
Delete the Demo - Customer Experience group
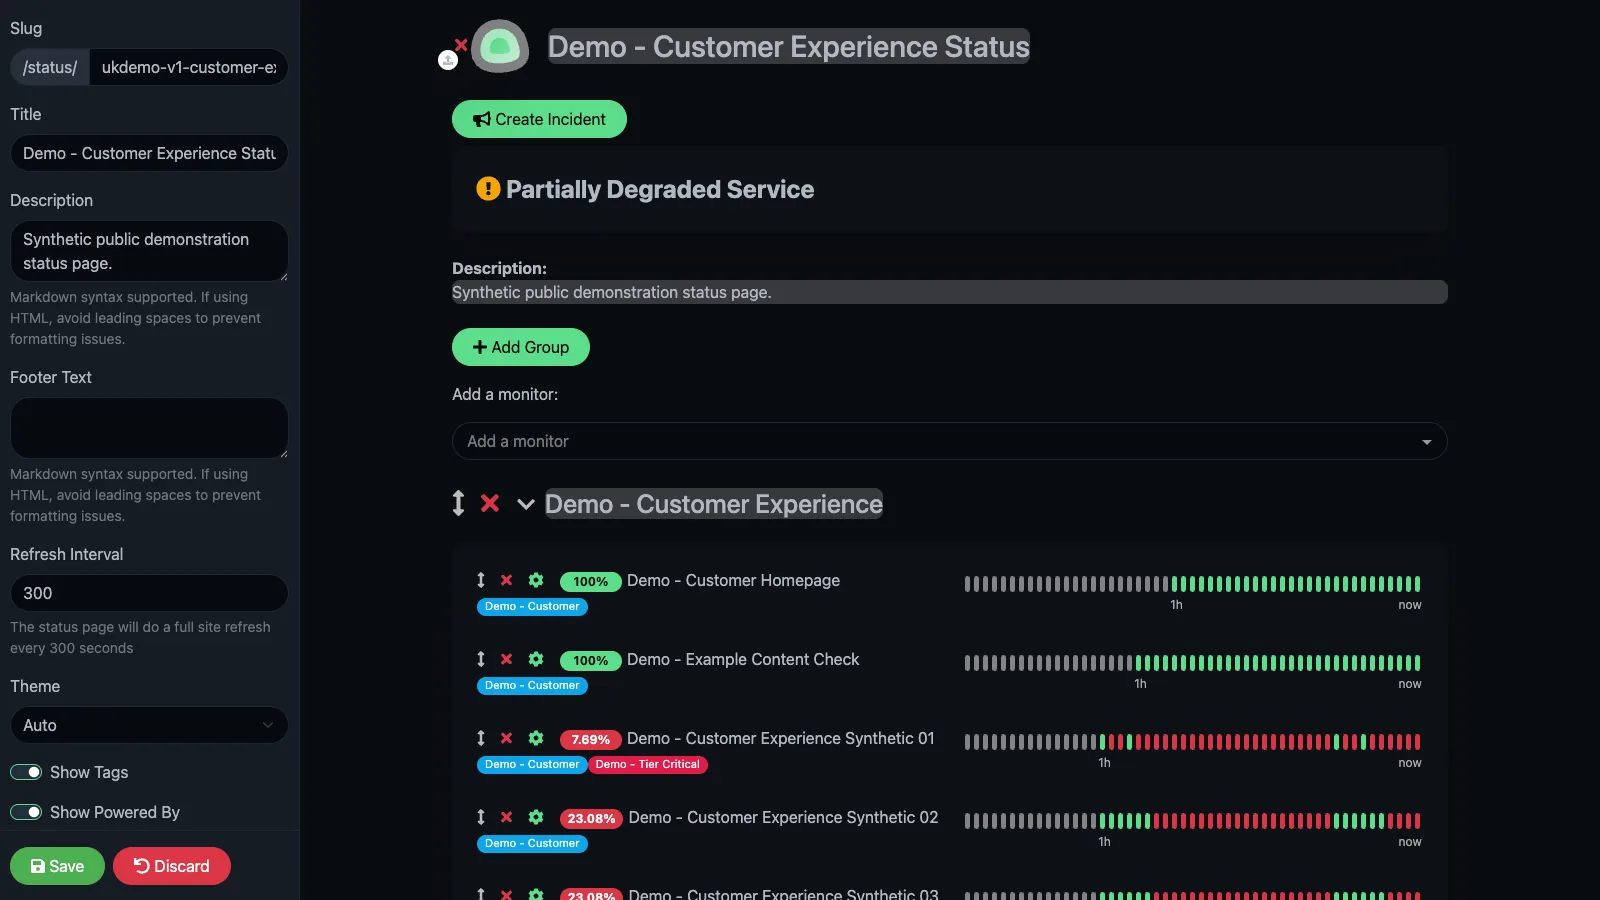click(x=490, y=503)
